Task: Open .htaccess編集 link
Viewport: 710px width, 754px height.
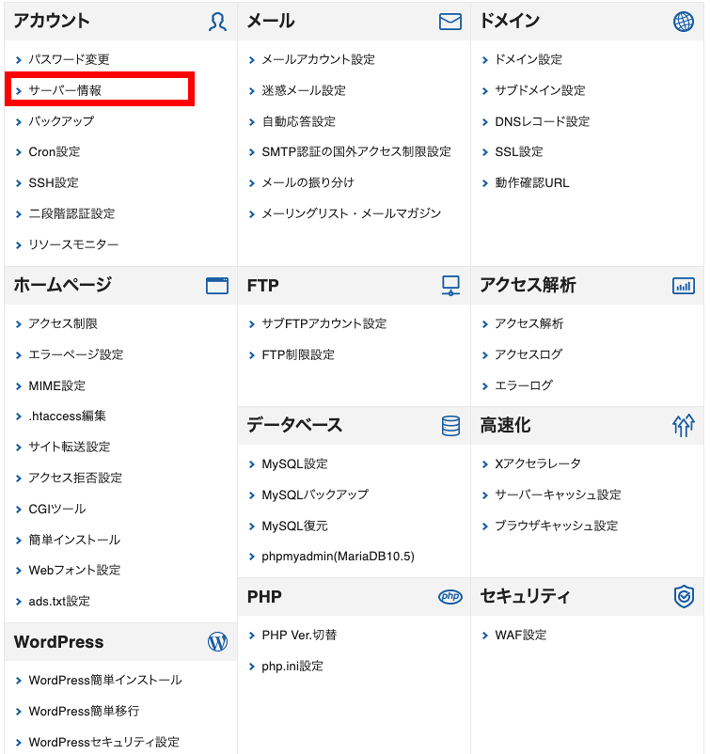Action: point(67,416)
